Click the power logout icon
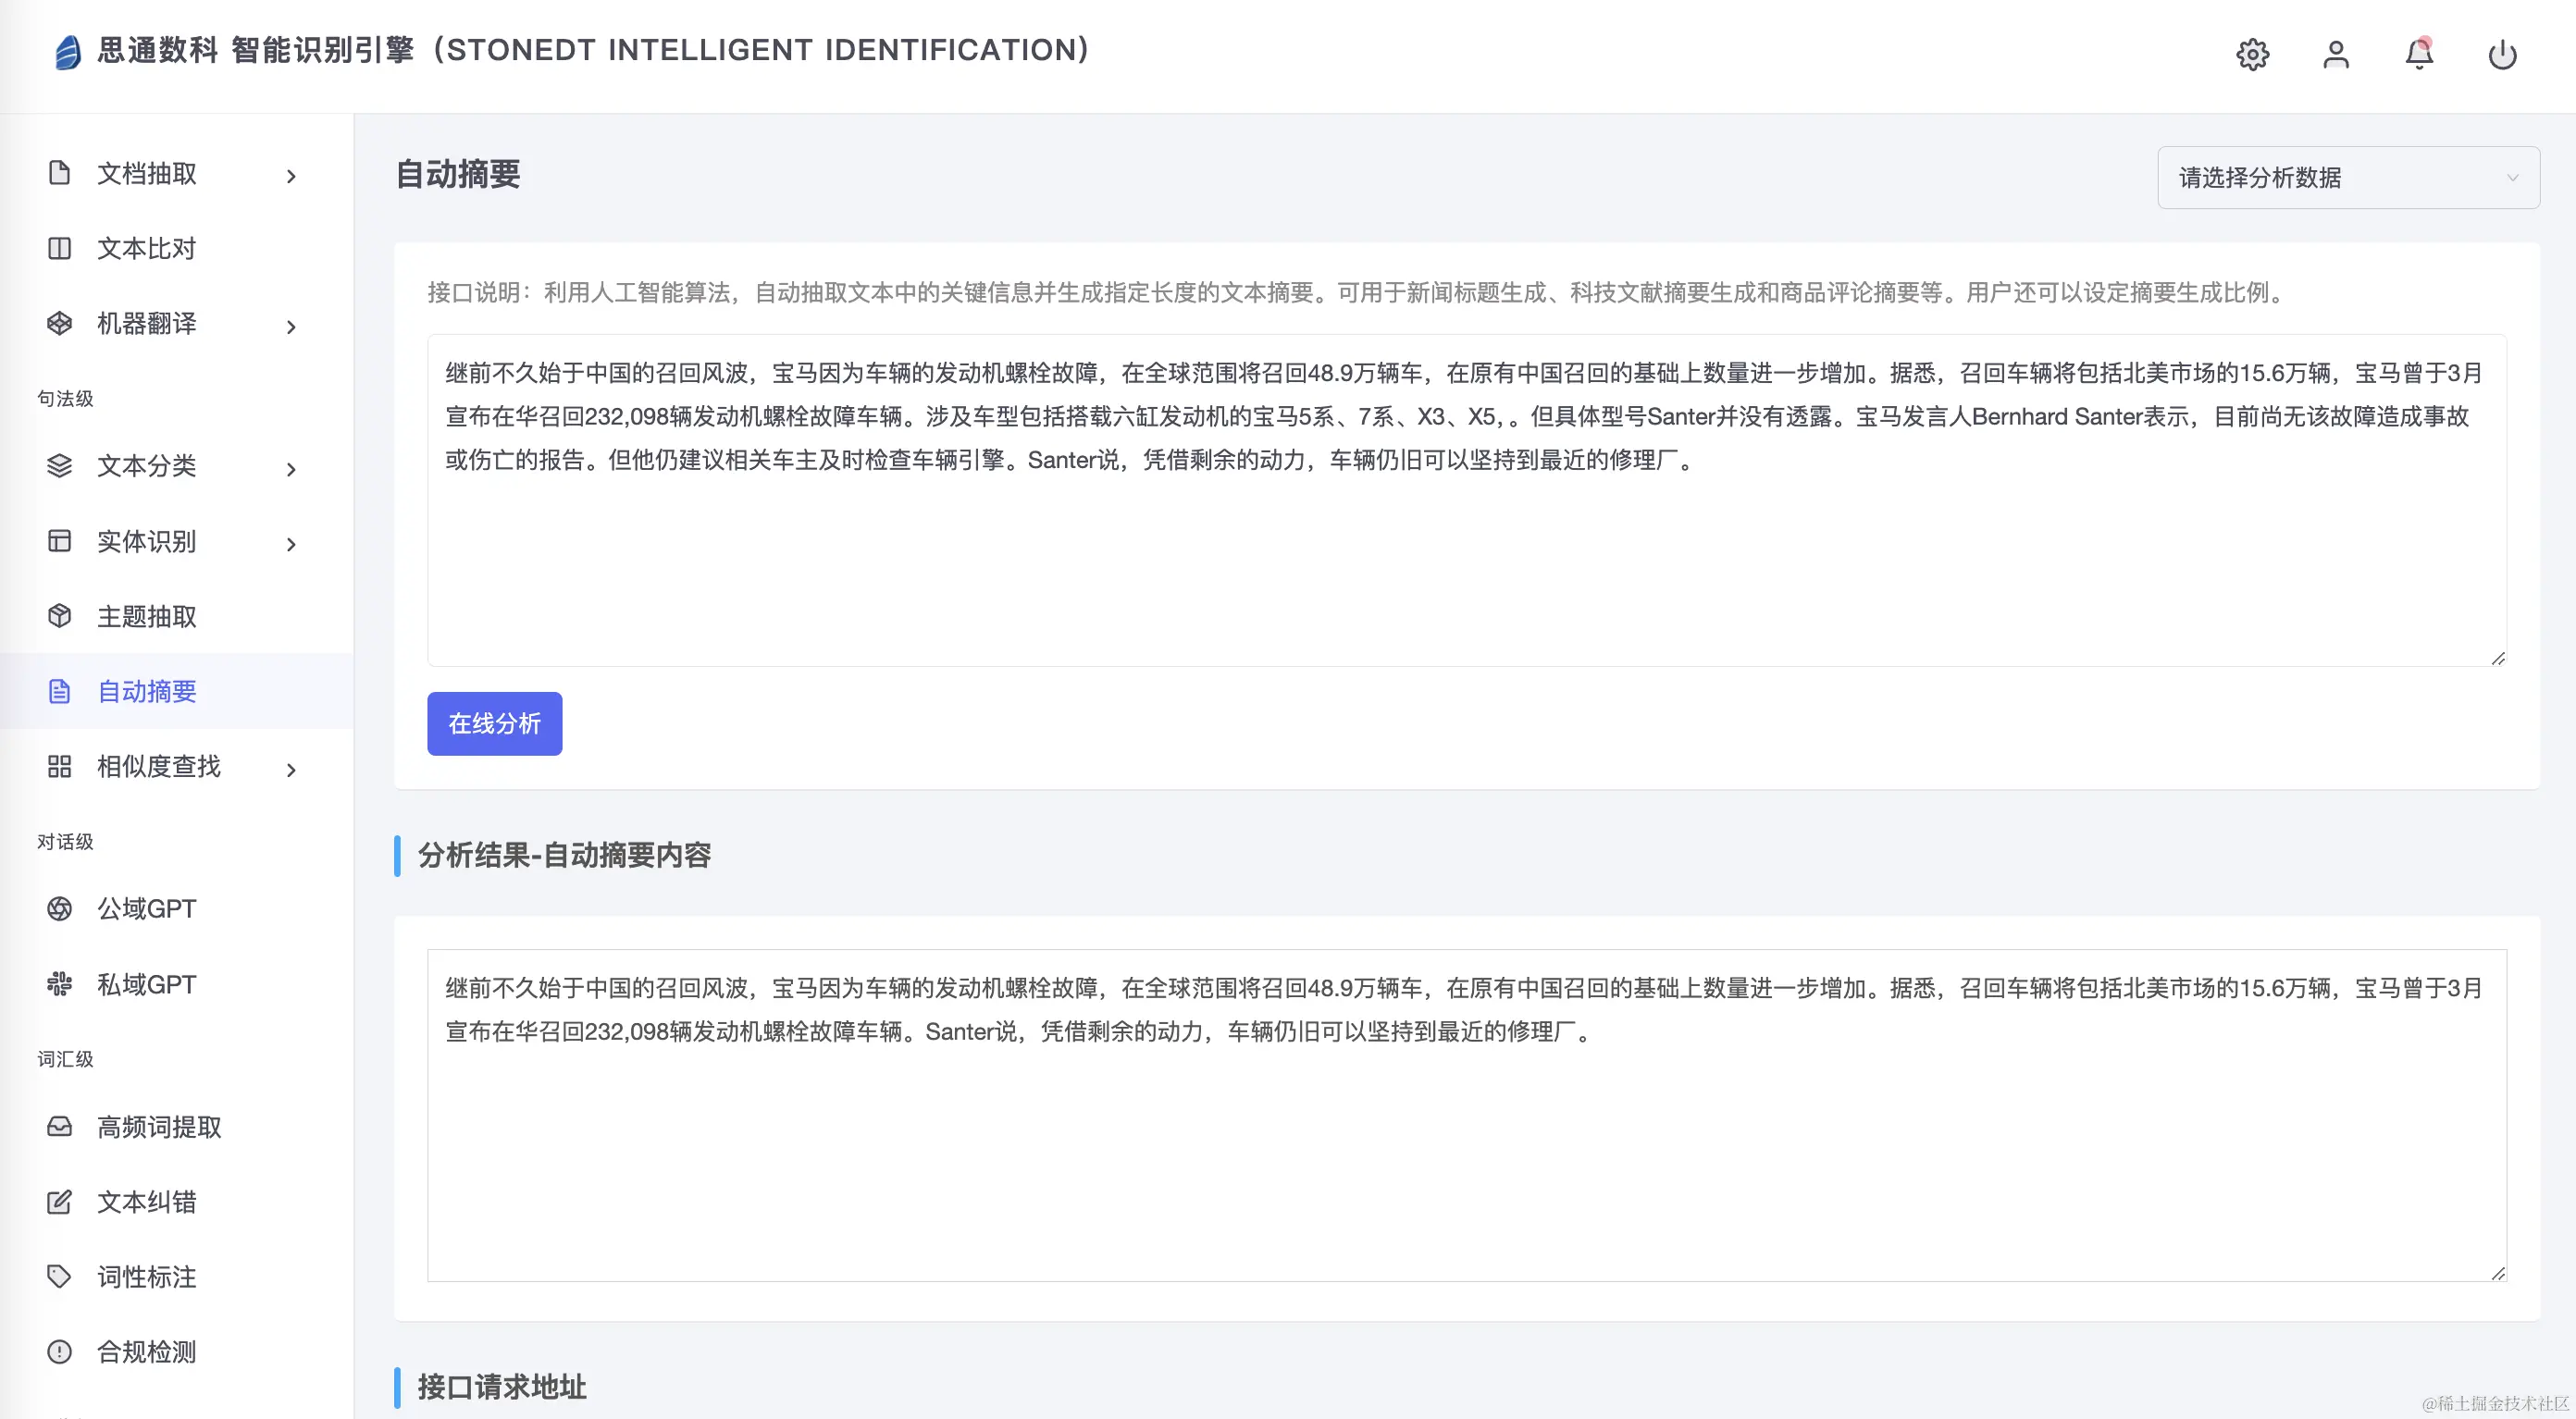 [2502, 54]
